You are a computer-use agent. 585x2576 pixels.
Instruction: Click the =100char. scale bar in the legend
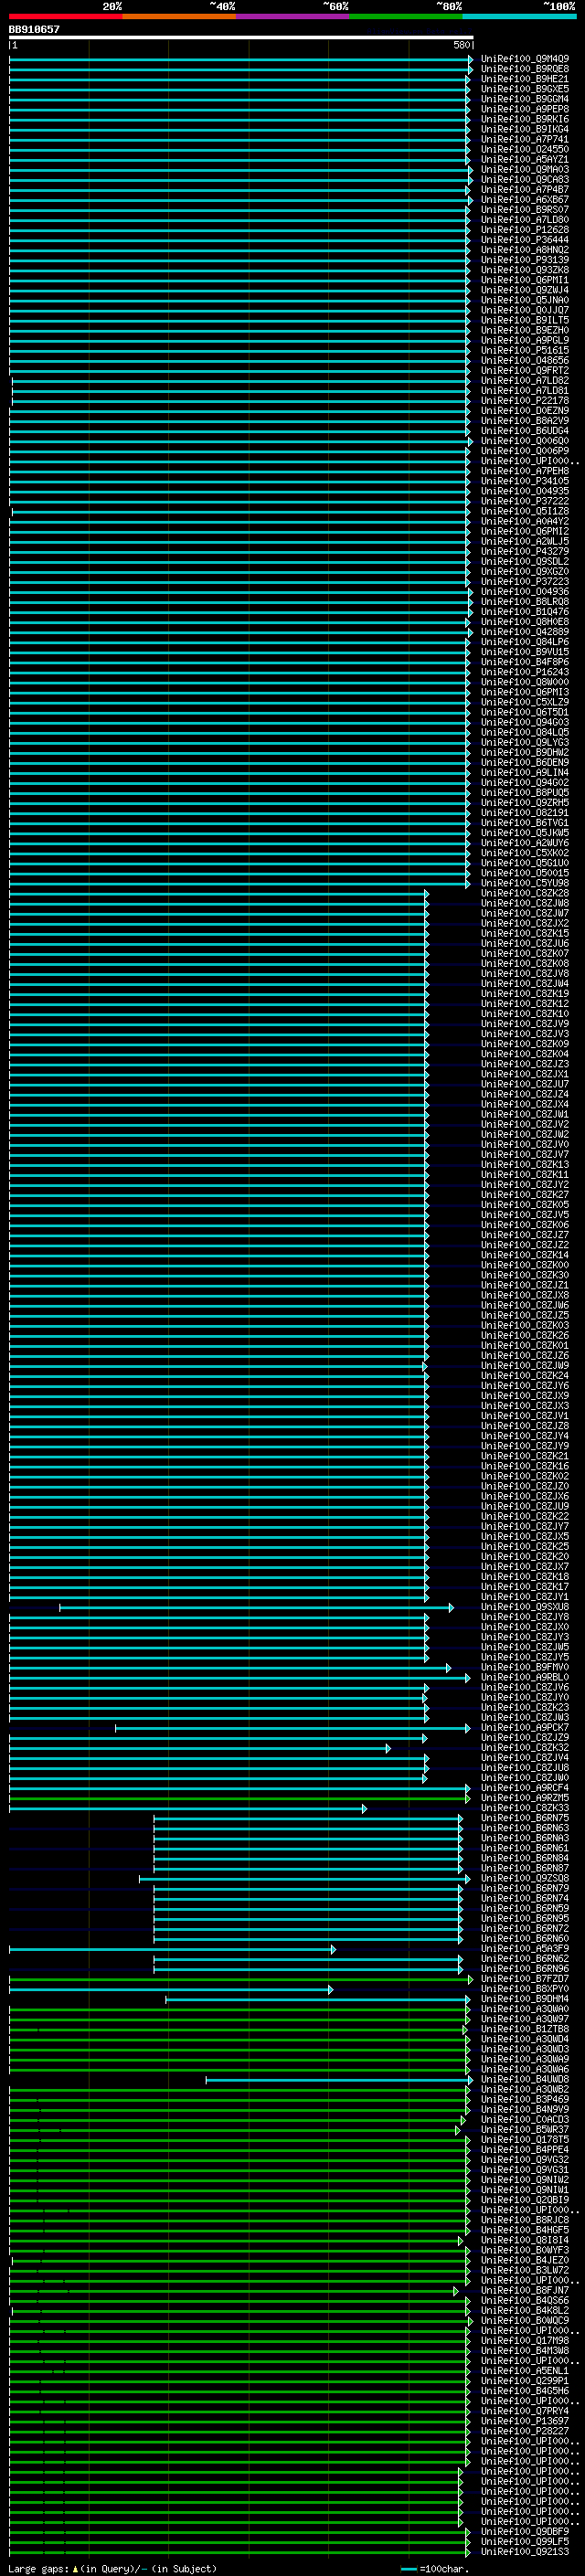[x=408, y=2568]
